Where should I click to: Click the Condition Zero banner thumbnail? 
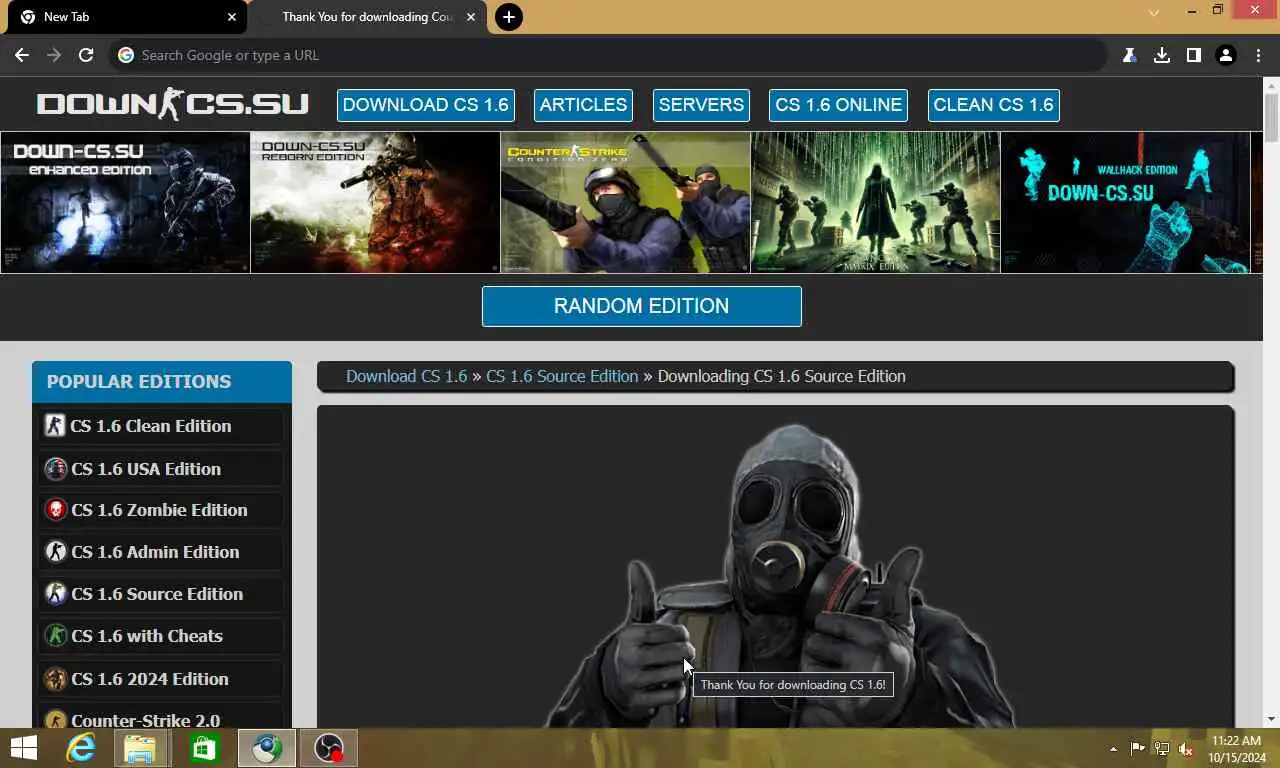[625, 202]
